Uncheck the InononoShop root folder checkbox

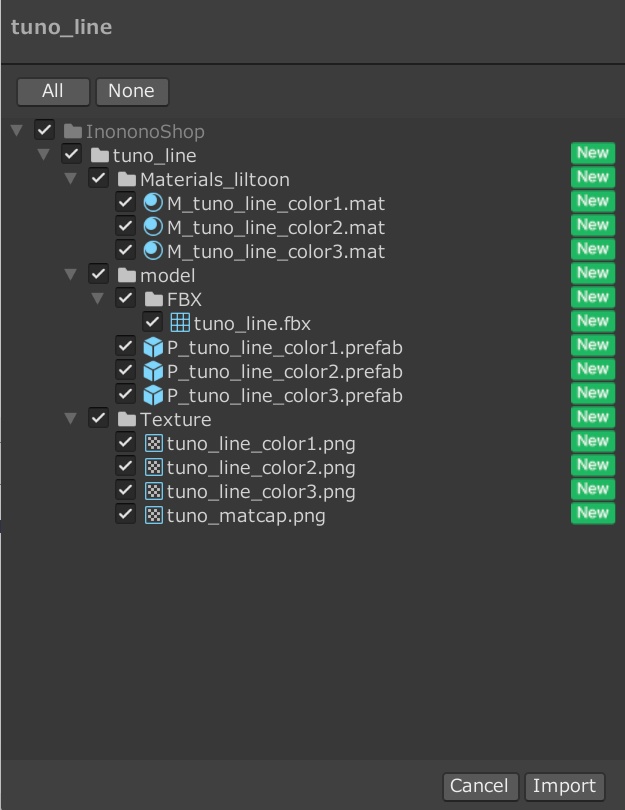point(44,130)
